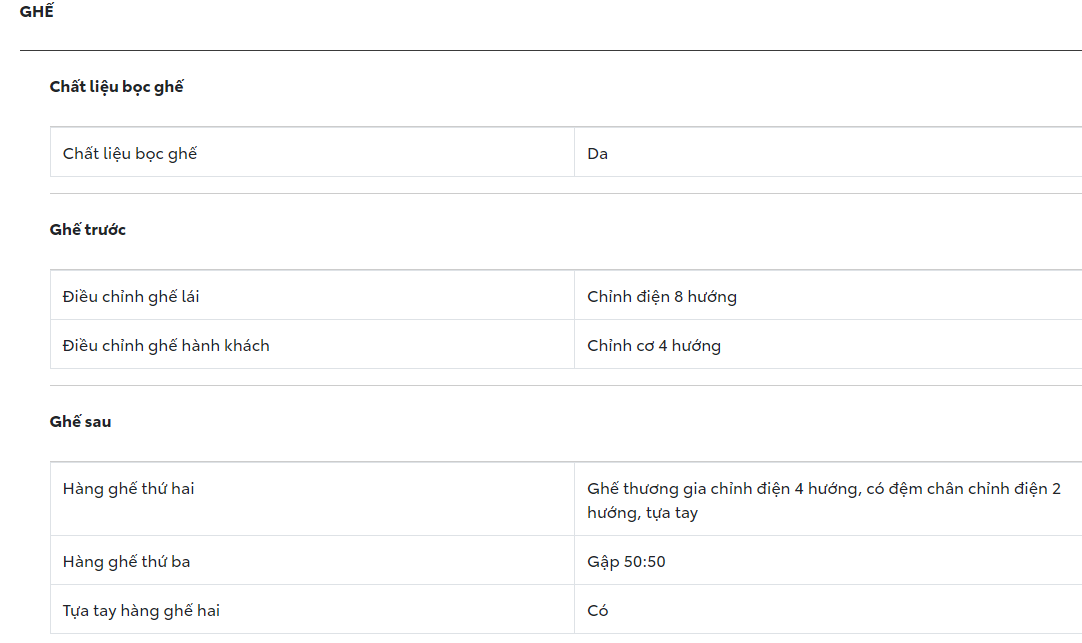The width and height of the screenshot is (1082, 643).
Task: Click the "Gập 50:50" value
Action: (x=626, y=562)
